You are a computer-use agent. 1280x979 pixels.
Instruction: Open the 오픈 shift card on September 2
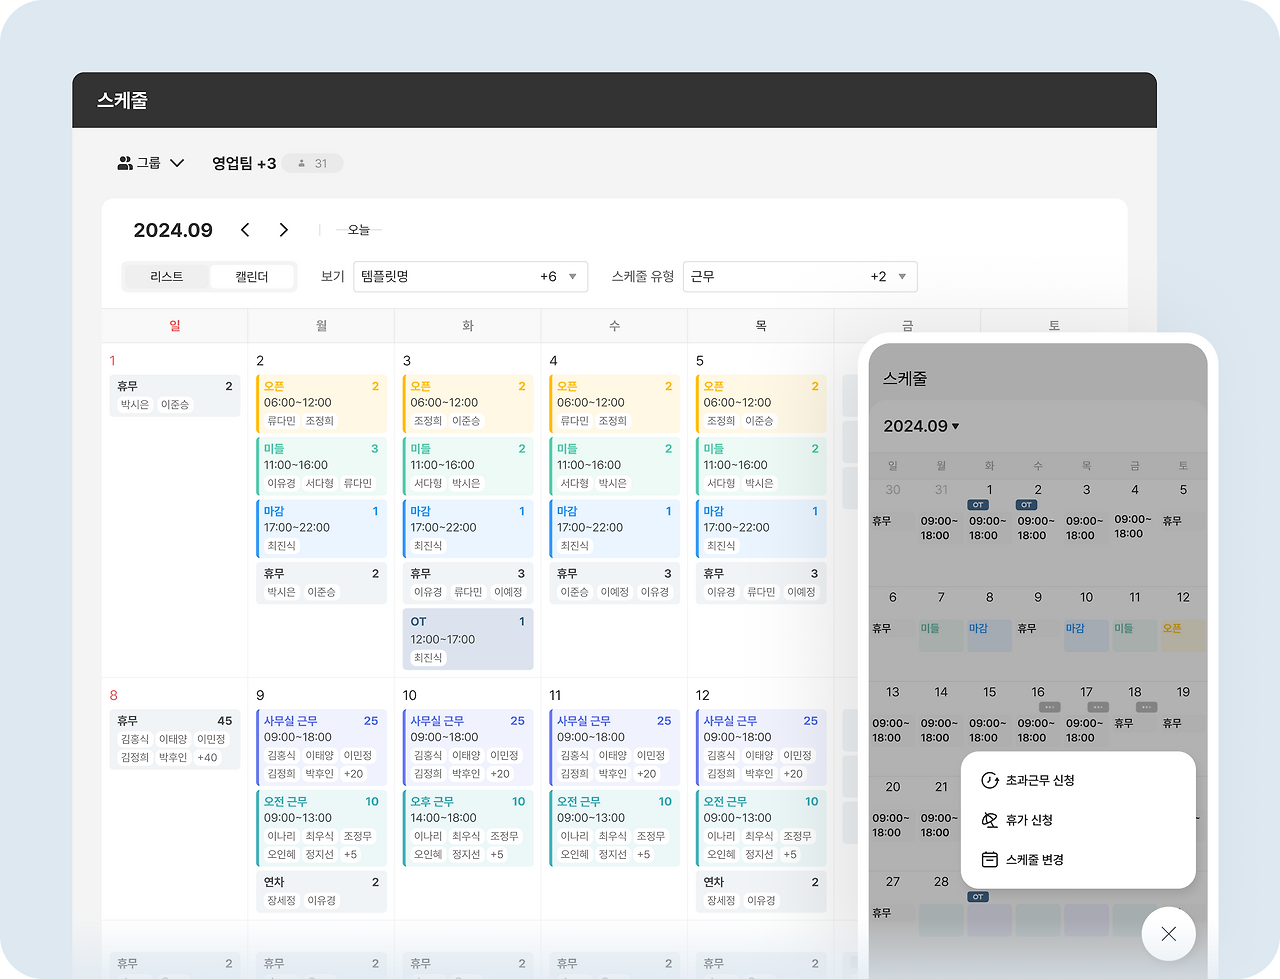[321, 403]
